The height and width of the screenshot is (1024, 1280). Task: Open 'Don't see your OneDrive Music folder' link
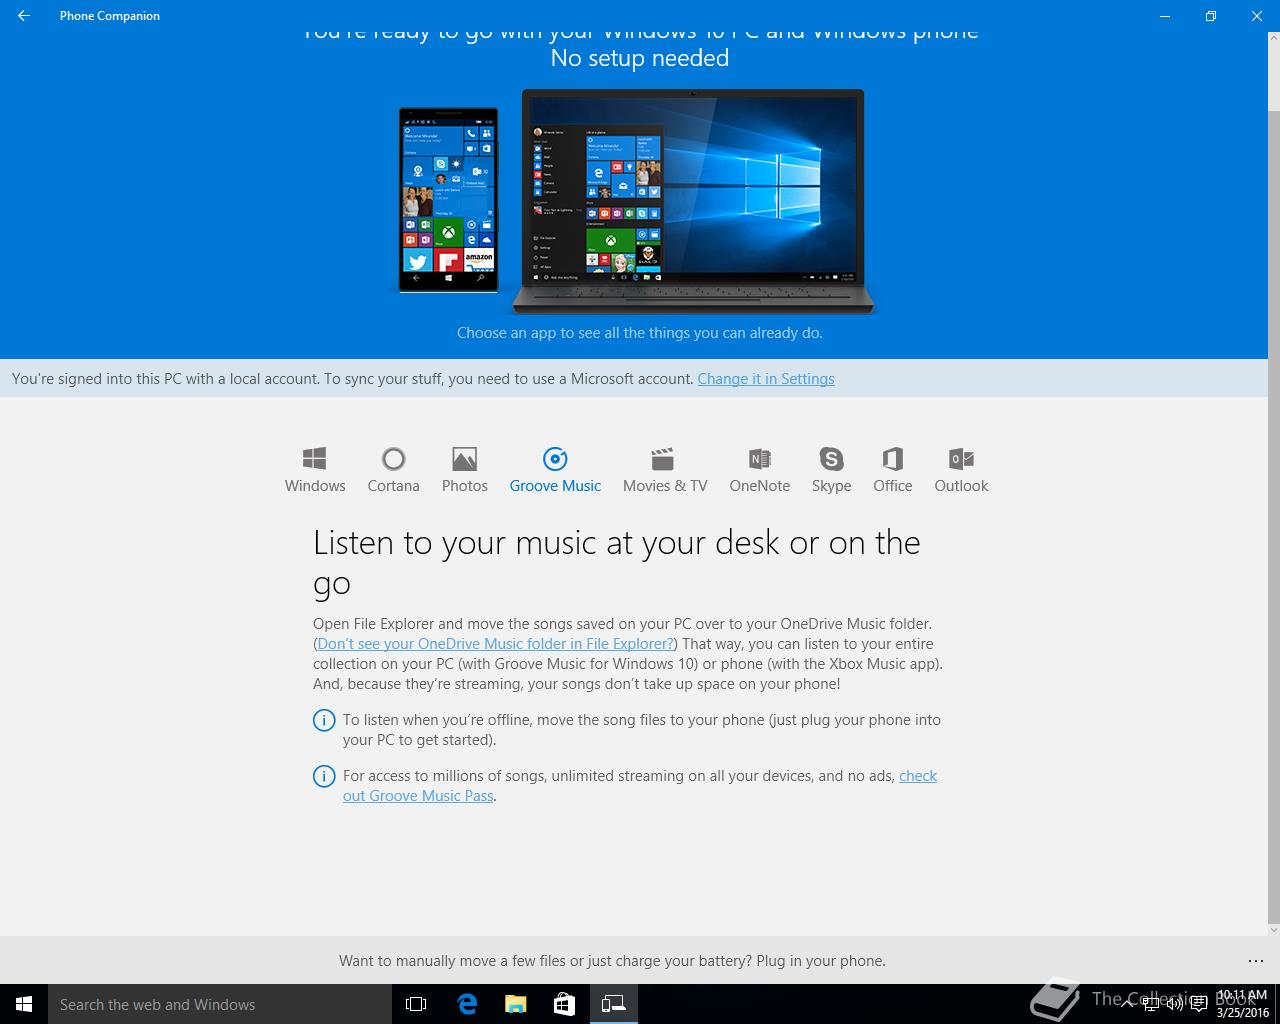[496, 644]
